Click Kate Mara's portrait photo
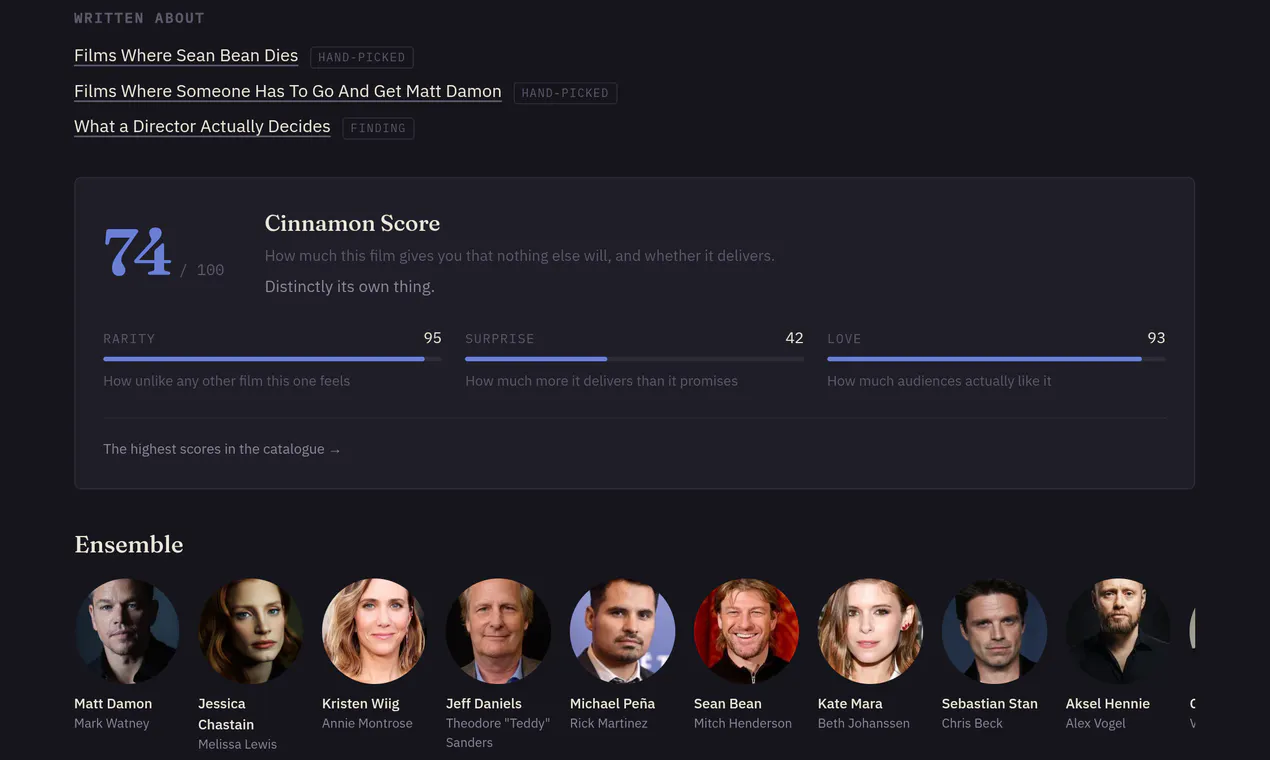 pos(871,631)
